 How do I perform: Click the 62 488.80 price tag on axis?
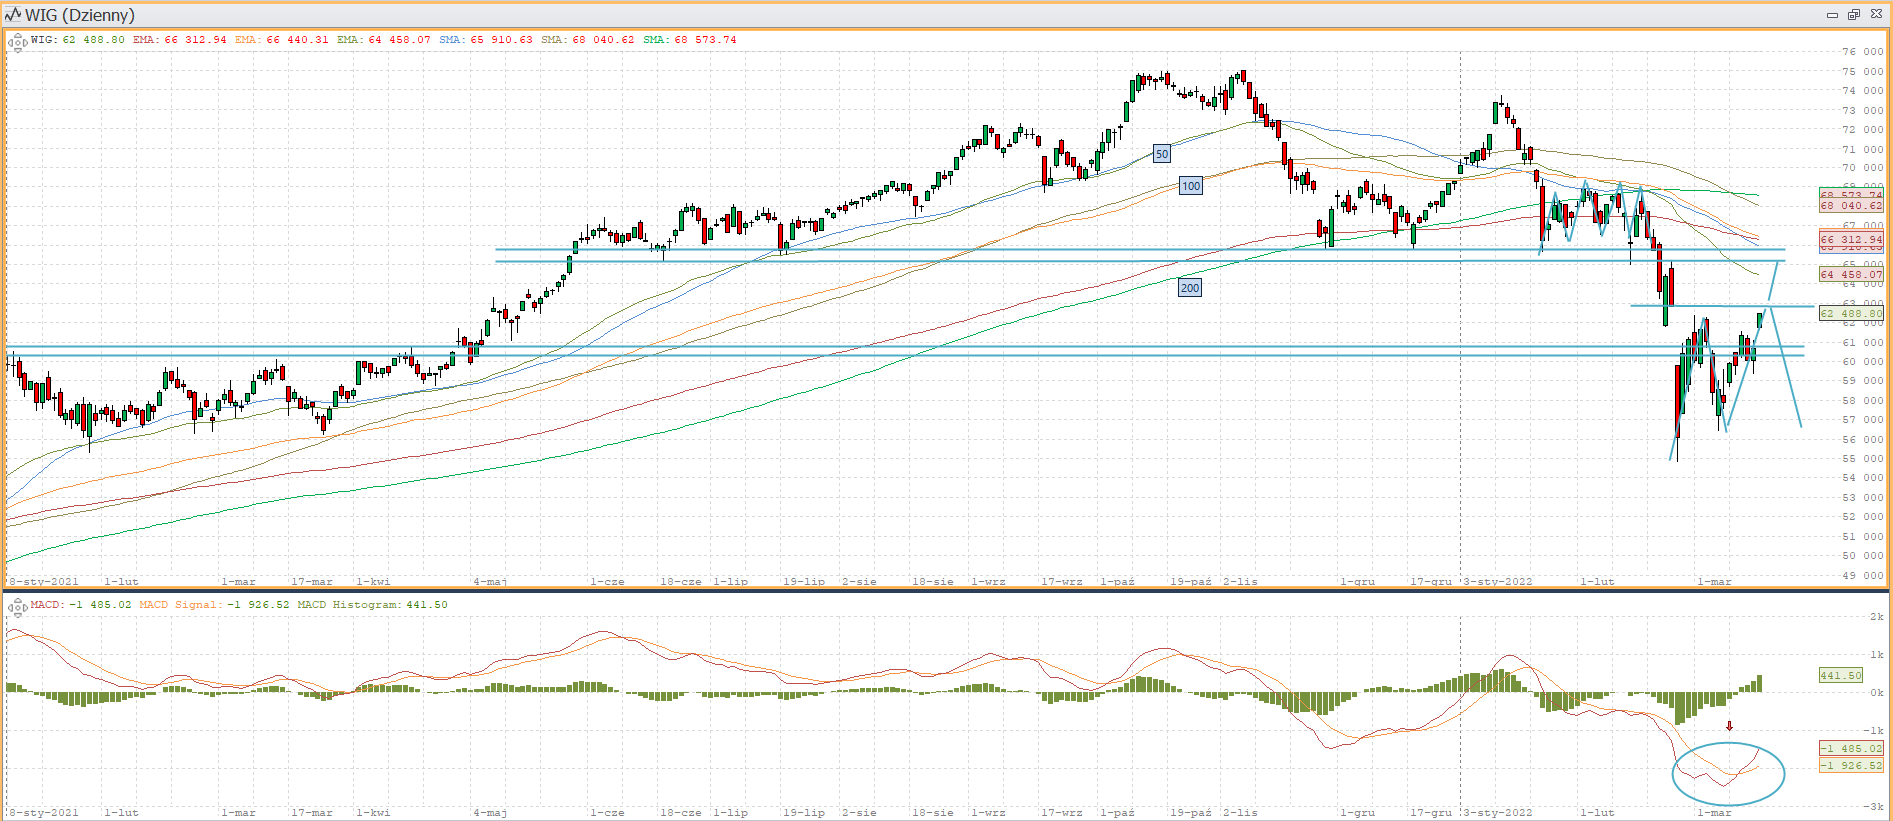pos(1851,314)
